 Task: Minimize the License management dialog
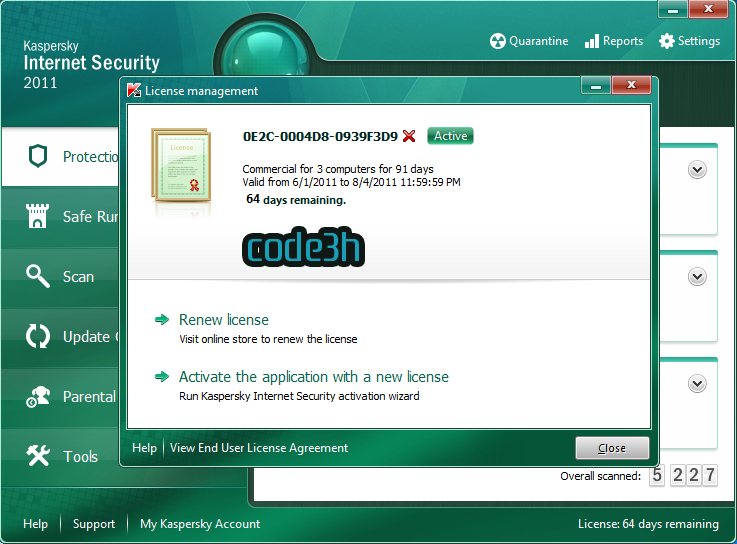click(x=596, y=86)
